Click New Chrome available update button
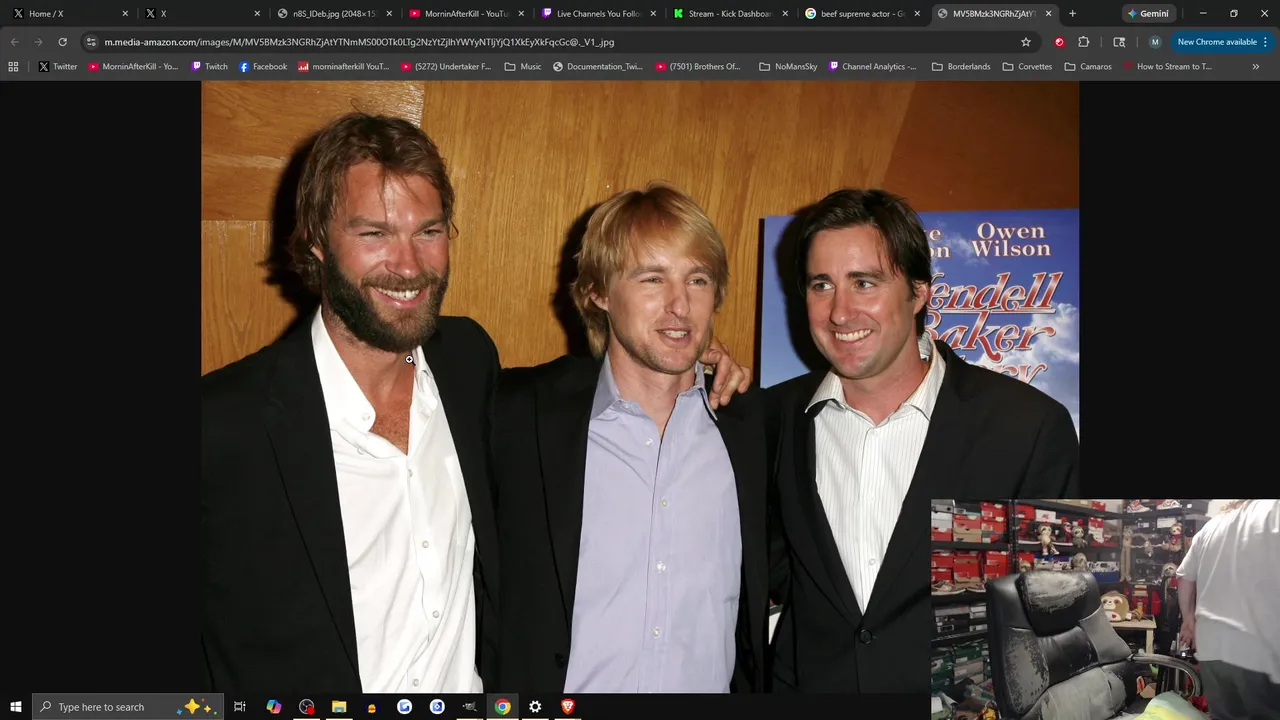Screen dimensions: 1280x720 [1222, 42]
